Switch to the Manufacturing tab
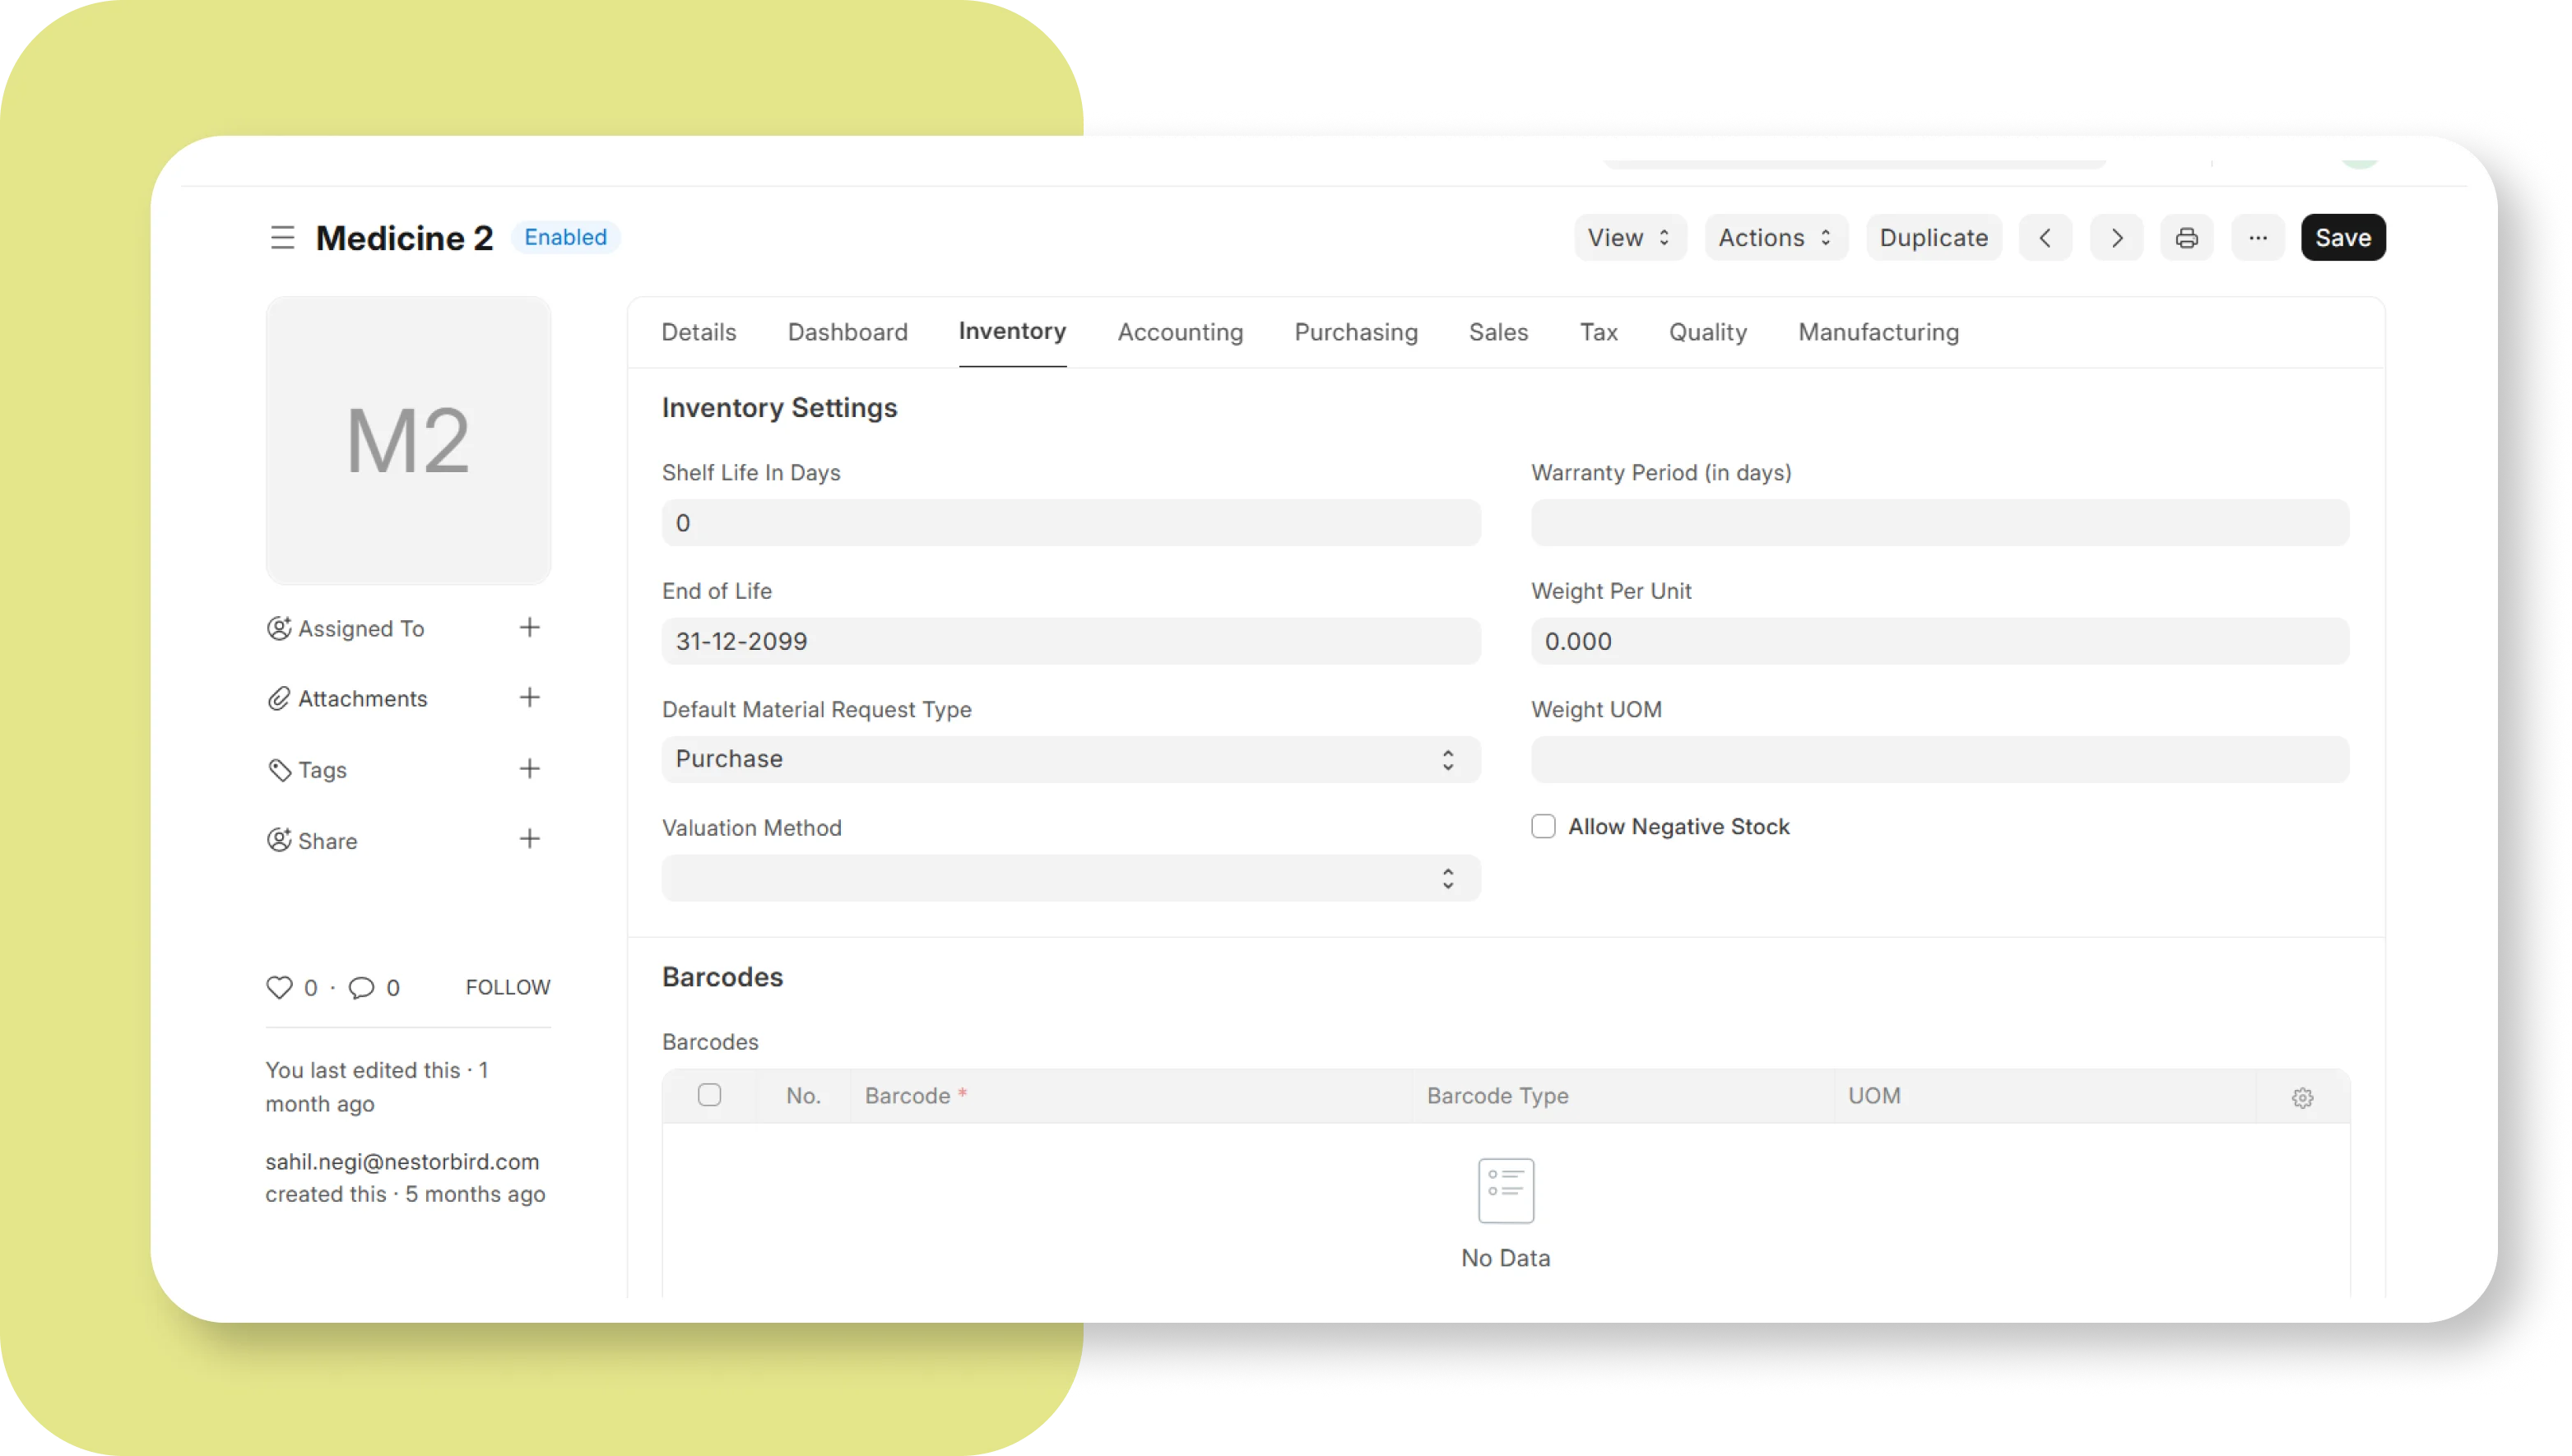This screenshot has height=1456, width=2572. [1878, 332]
